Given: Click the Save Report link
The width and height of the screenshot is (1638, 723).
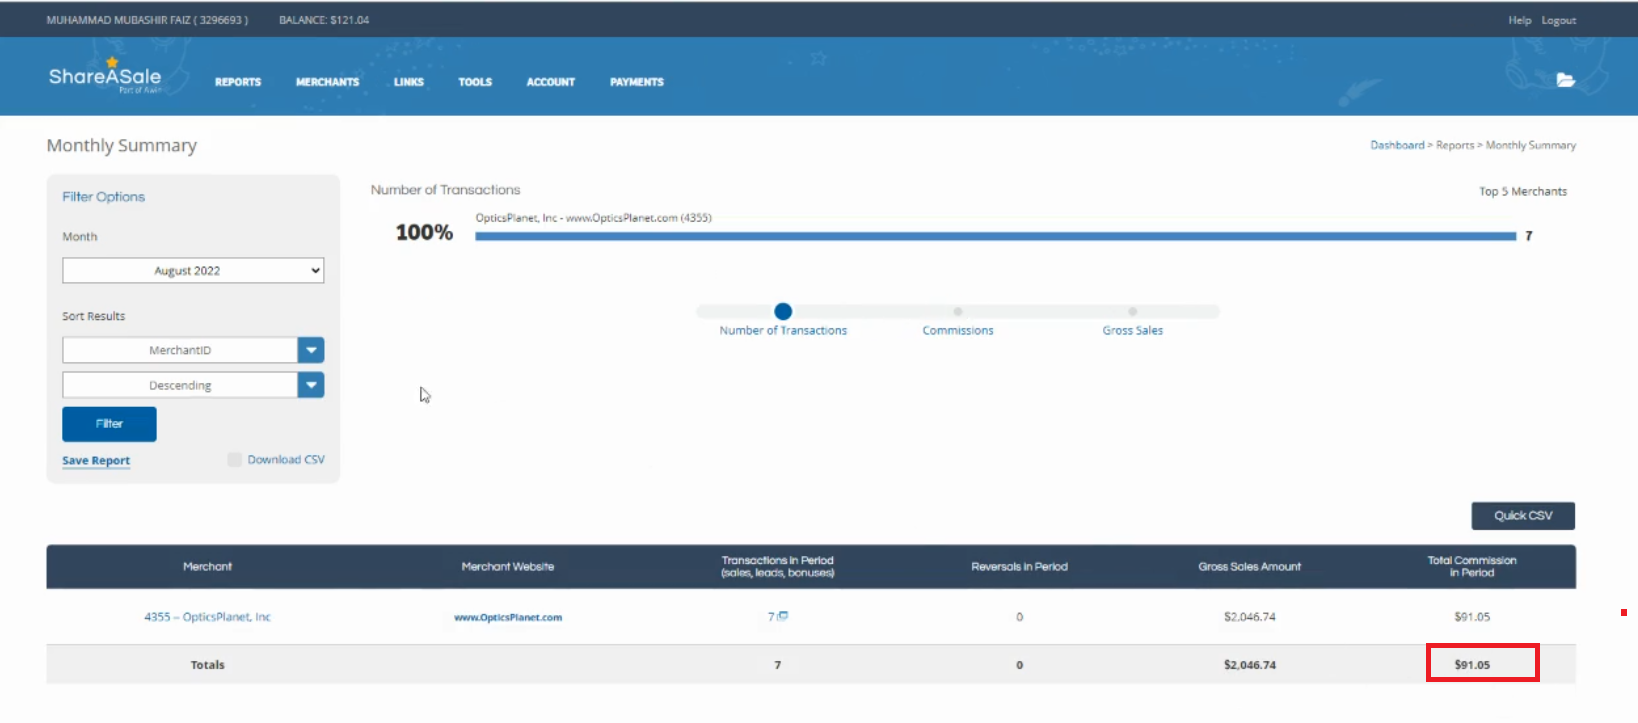Looking at the screenshot, I should pos(96,461).
